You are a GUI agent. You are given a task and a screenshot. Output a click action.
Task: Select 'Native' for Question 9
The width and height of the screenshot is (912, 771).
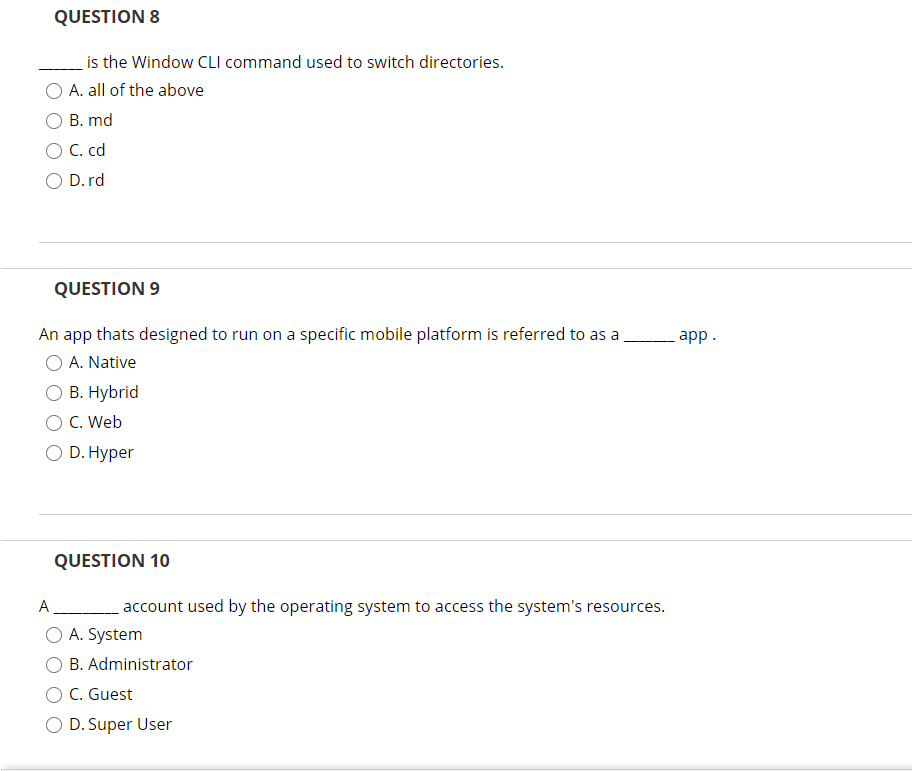[x=53, y=362]
